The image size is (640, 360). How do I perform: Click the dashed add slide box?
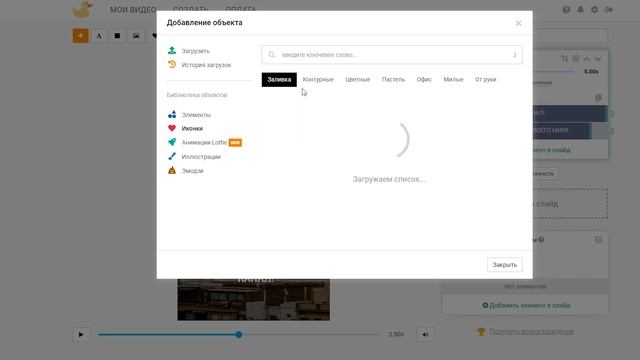pos(570,204)
